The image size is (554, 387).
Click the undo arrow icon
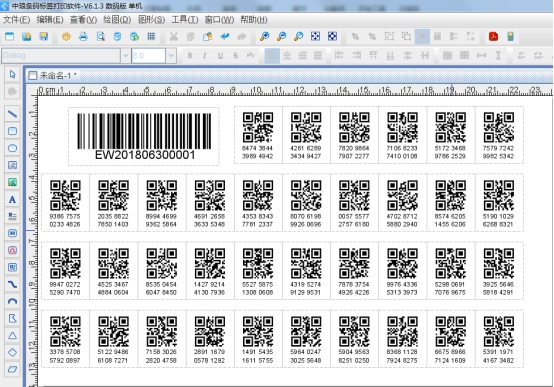225,36
